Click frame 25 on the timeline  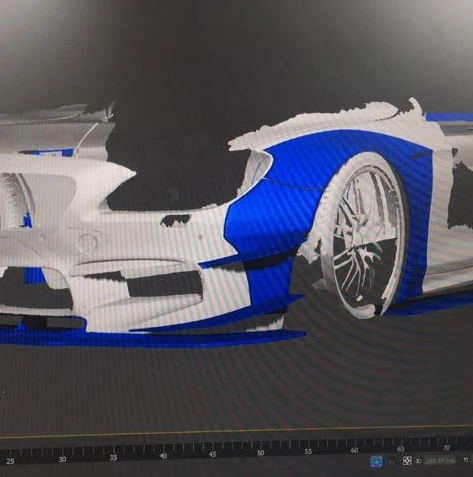point(10,462)
